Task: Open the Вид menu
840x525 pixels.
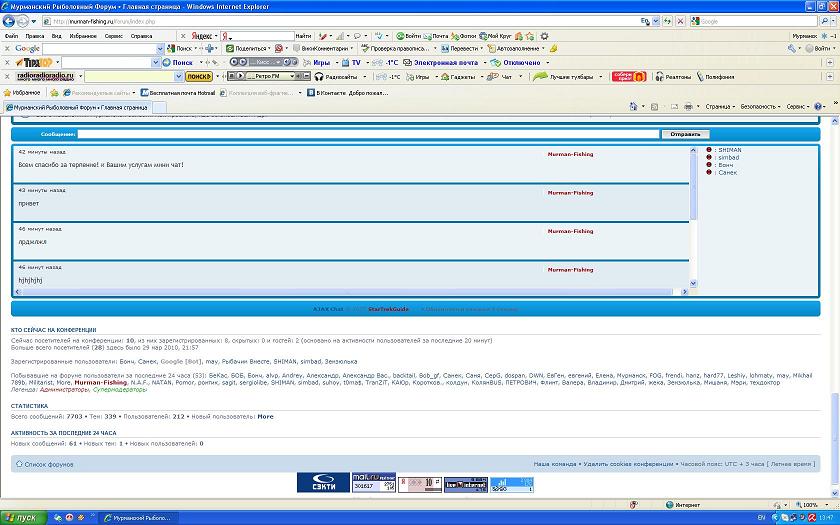Action: [57, 35]
